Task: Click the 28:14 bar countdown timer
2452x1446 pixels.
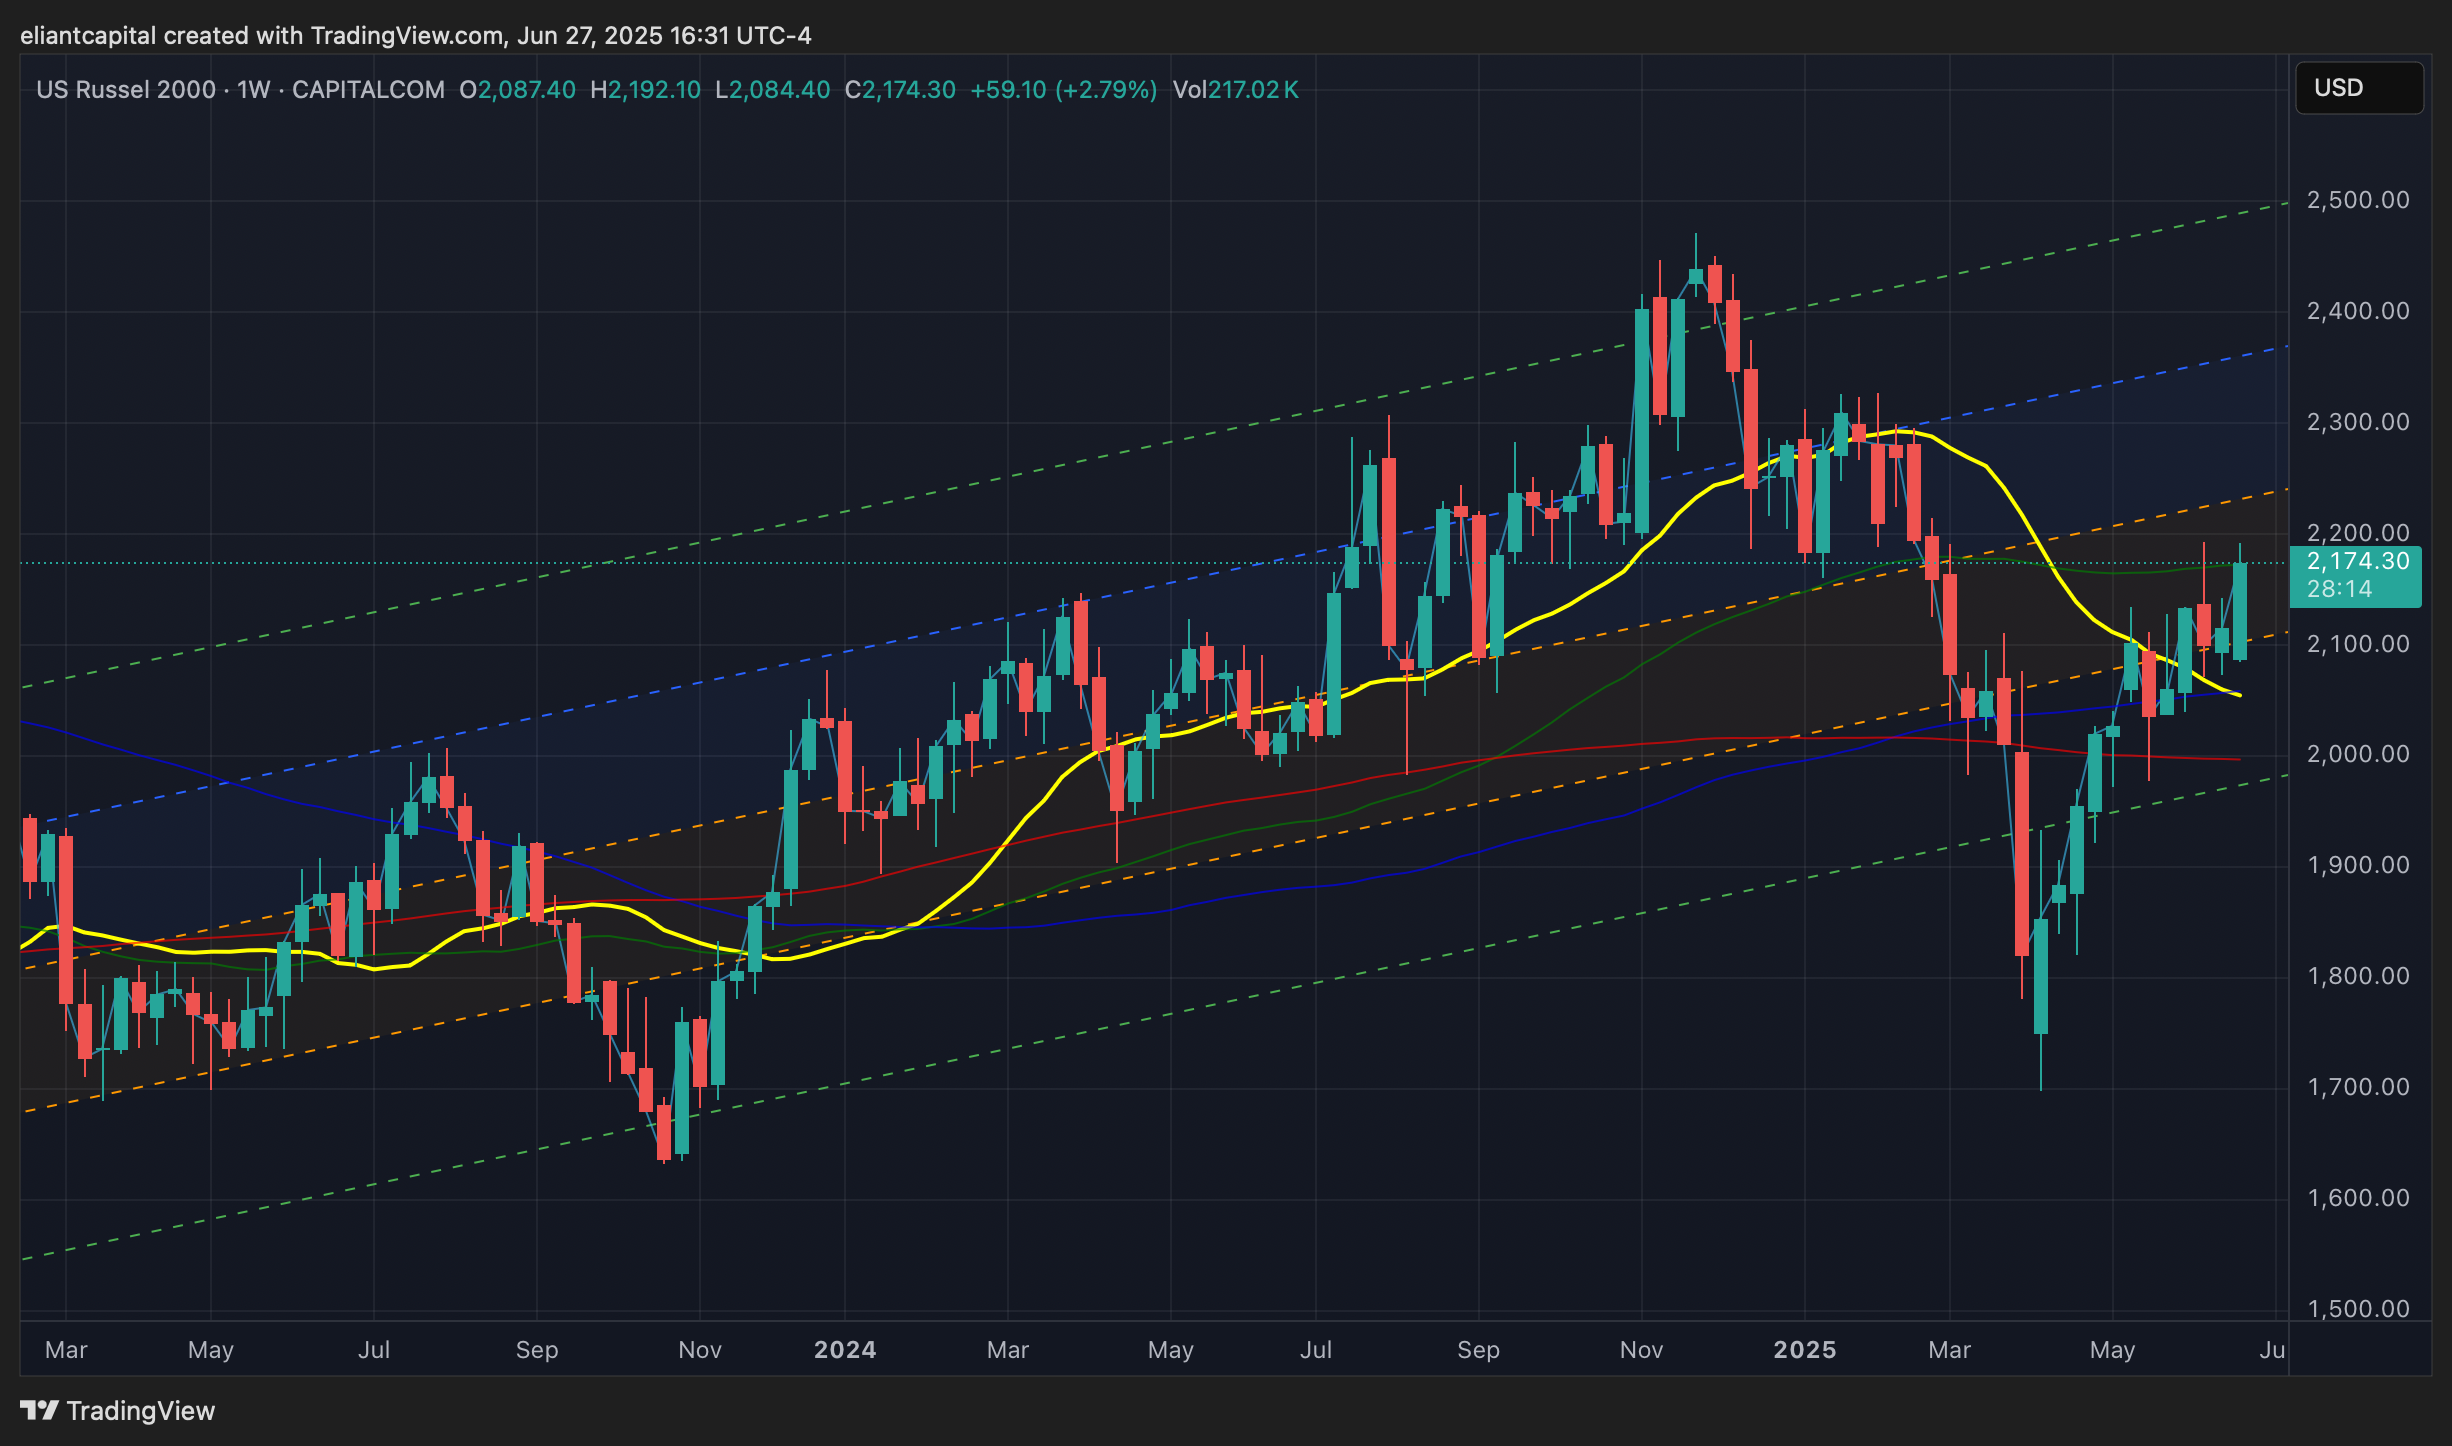Action: point(2339,590)
